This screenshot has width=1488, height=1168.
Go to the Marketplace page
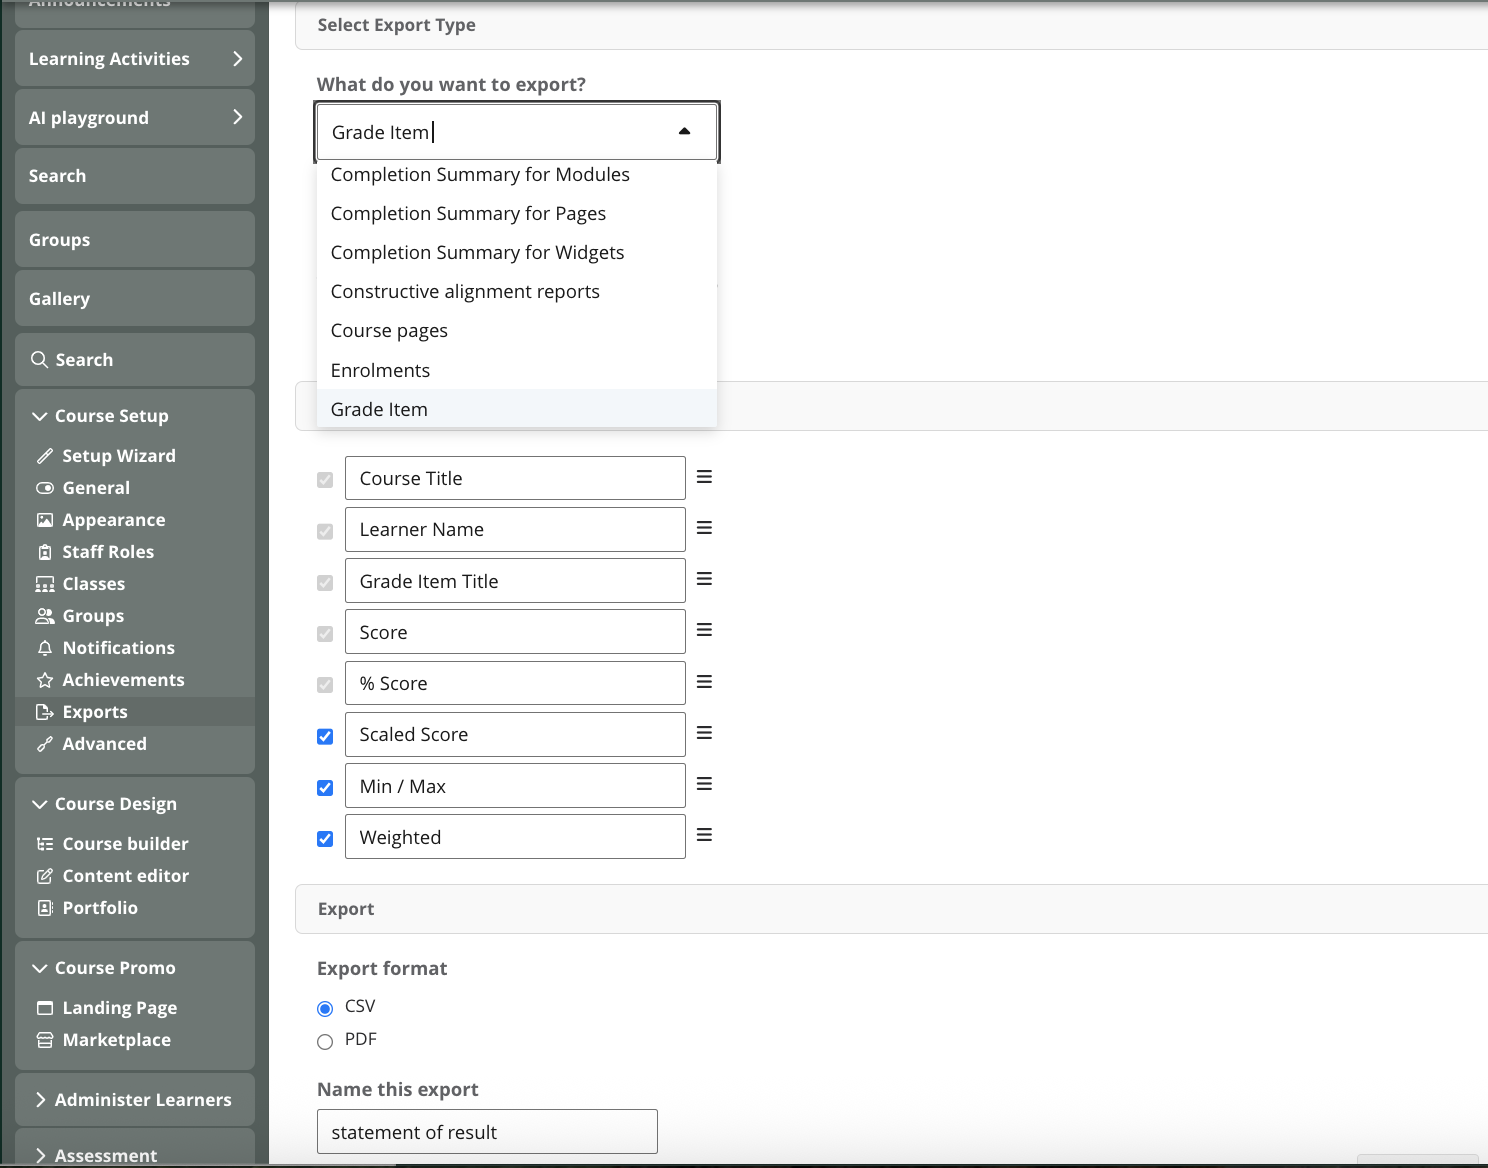116,1040
